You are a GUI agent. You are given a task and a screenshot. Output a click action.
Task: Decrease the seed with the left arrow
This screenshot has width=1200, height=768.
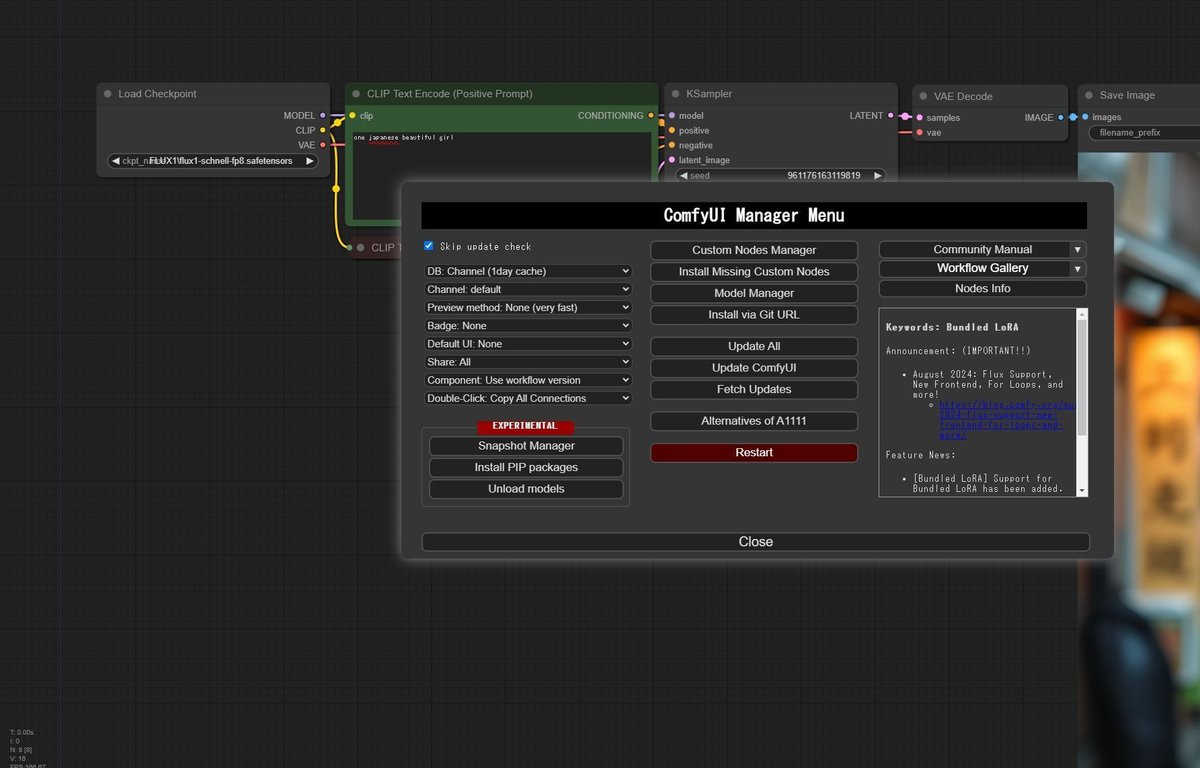[685, 175]
